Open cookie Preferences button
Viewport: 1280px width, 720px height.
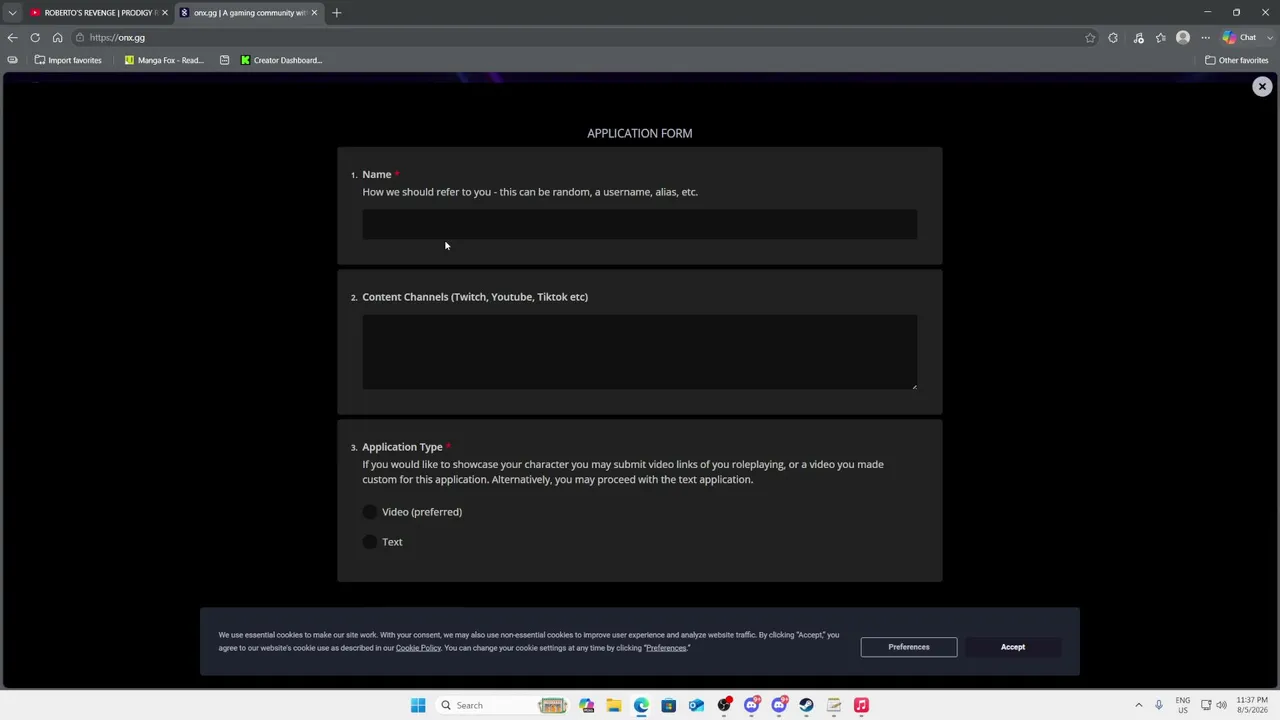(x=908, y=647)
